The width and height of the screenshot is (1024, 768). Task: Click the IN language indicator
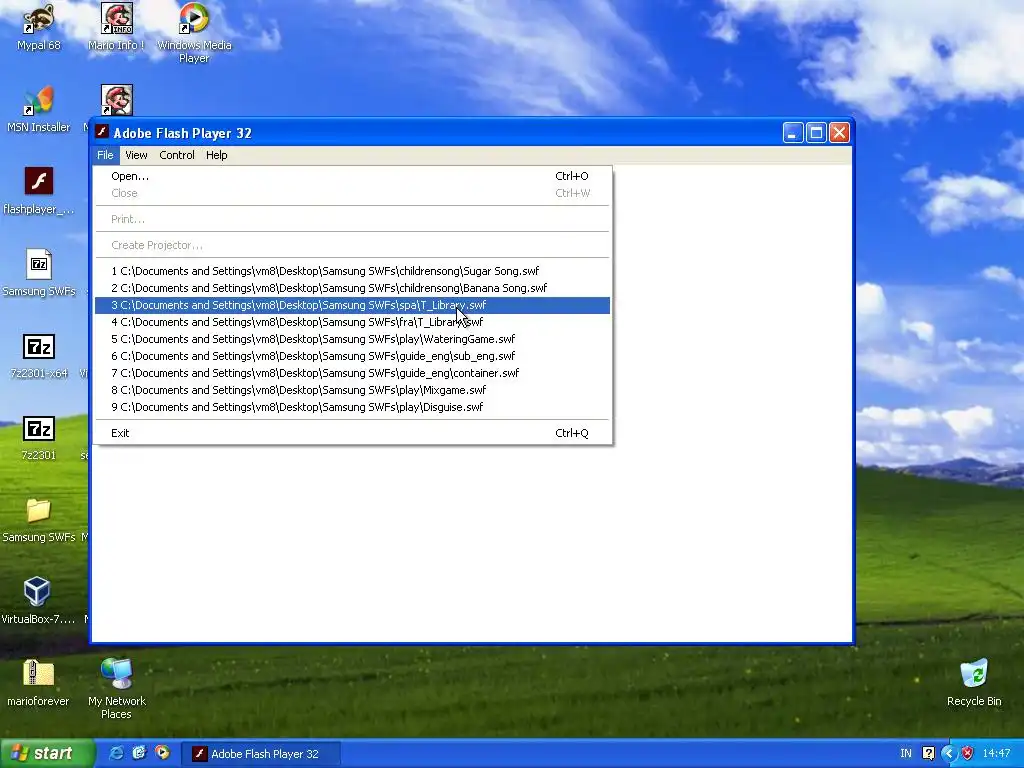point(906,753)
